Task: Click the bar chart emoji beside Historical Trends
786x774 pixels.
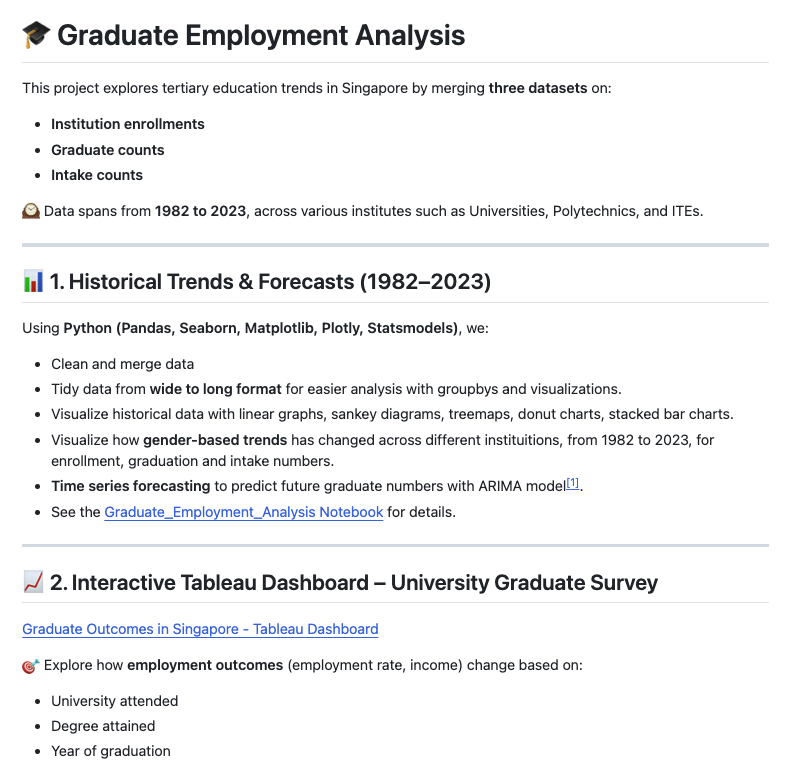Action: [33, 282]
